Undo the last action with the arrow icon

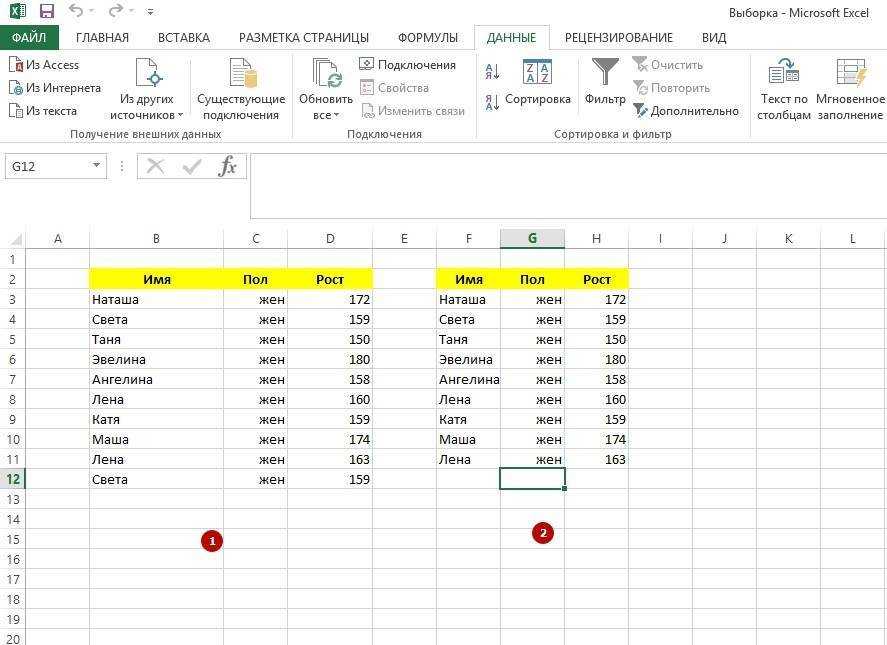point(76,10)
